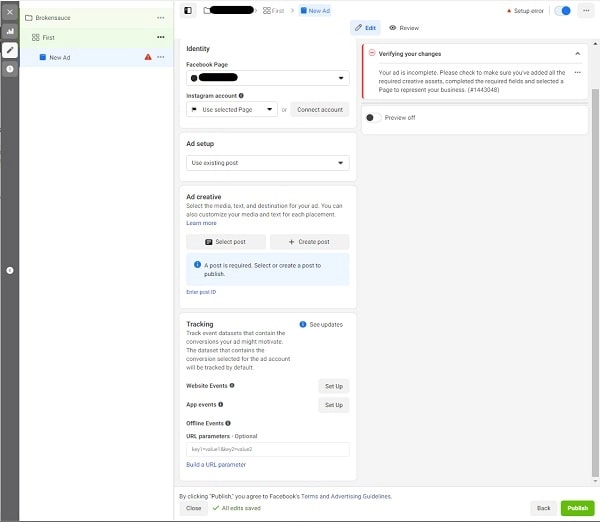Open the performance chart view icon
Screen dimensions: 600x522
pyautogui.click(x=10, y=31)
